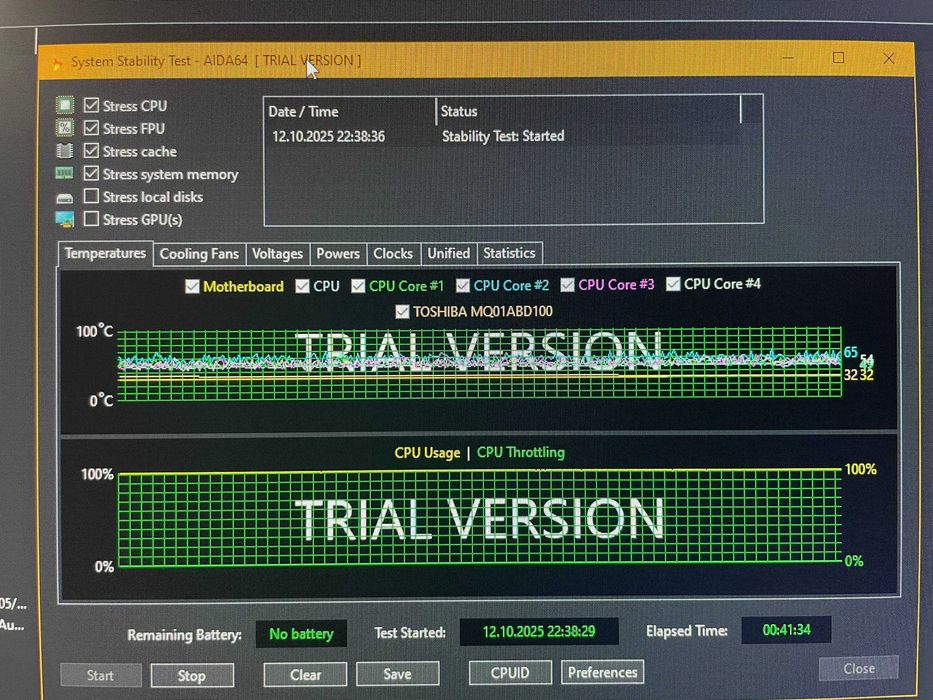933x700 pixels.
Task: Open Preferences
Action: click(x=602, y=672)
